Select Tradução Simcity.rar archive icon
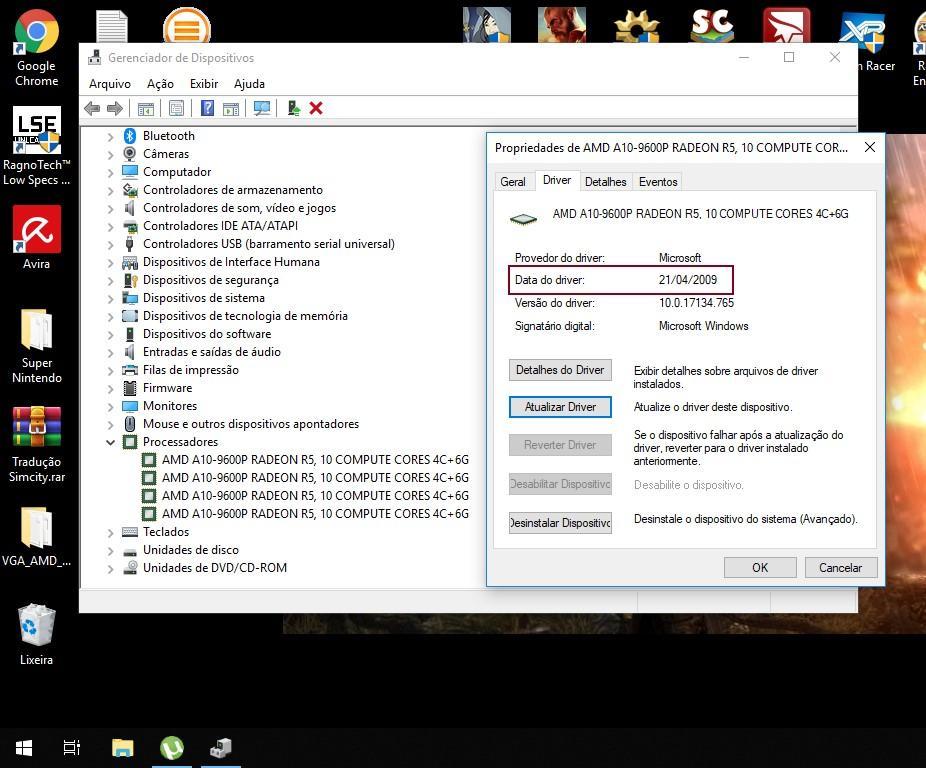This screenshot has height=768, width=926. click(x=37, y=445)
